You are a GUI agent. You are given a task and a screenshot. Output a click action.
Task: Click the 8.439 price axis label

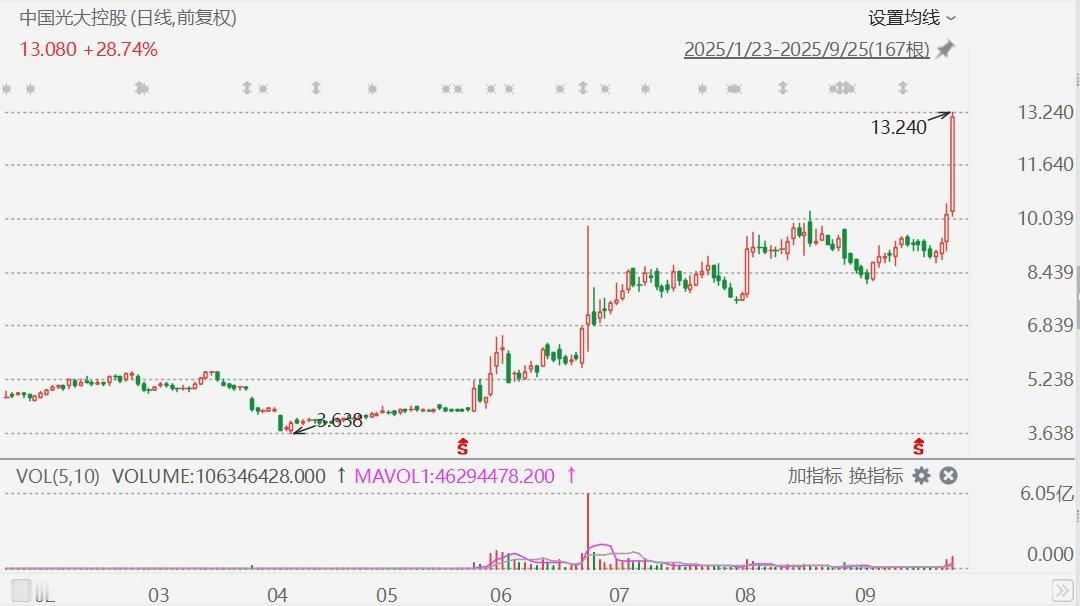pyautogui.click(x=1050, y=272)
